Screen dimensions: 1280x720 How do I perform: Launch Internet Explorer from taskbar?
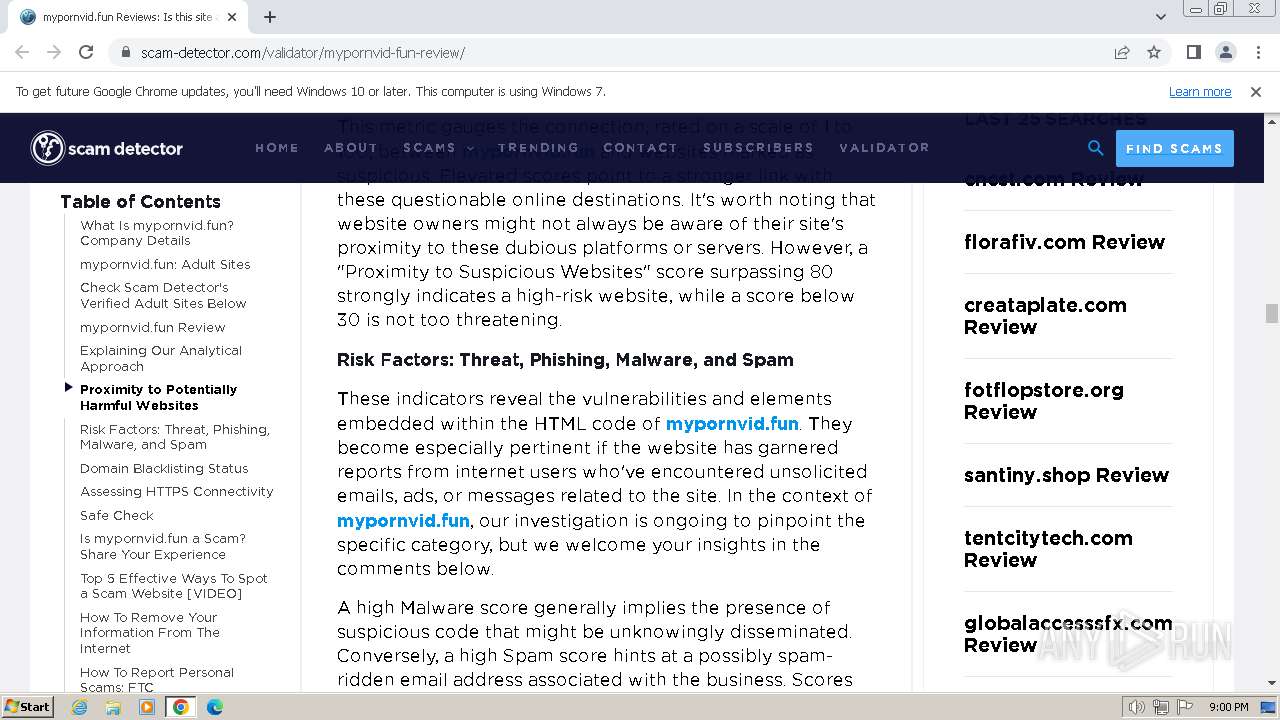point(79,707)
